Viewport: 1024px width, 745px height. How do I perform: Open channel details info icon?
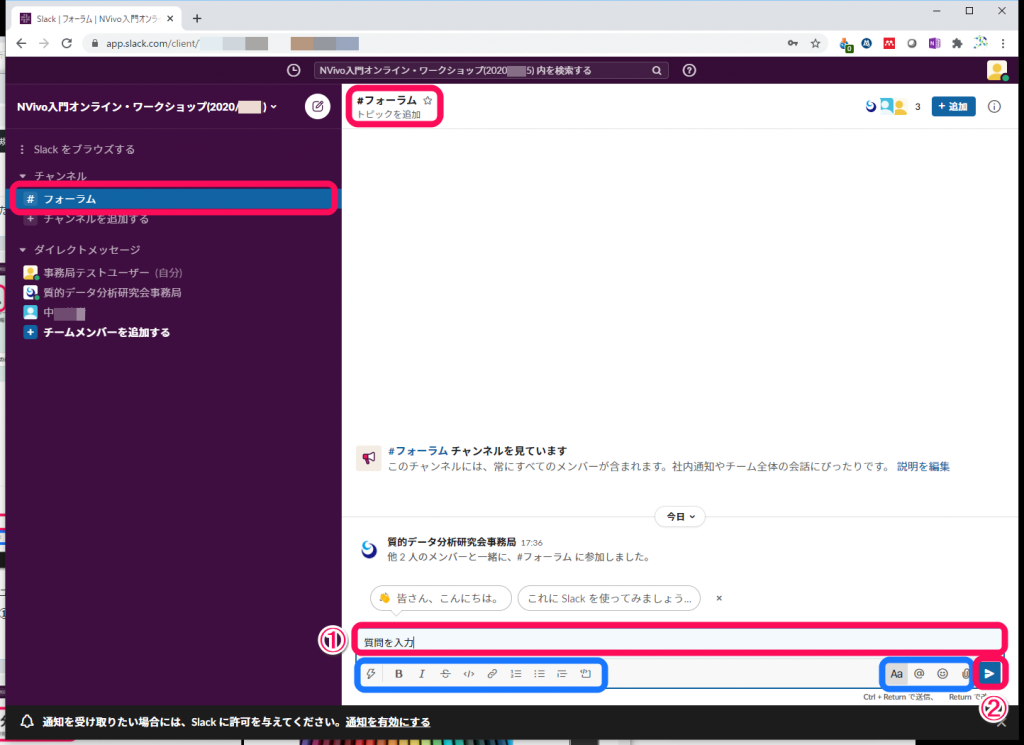(994, 106)
